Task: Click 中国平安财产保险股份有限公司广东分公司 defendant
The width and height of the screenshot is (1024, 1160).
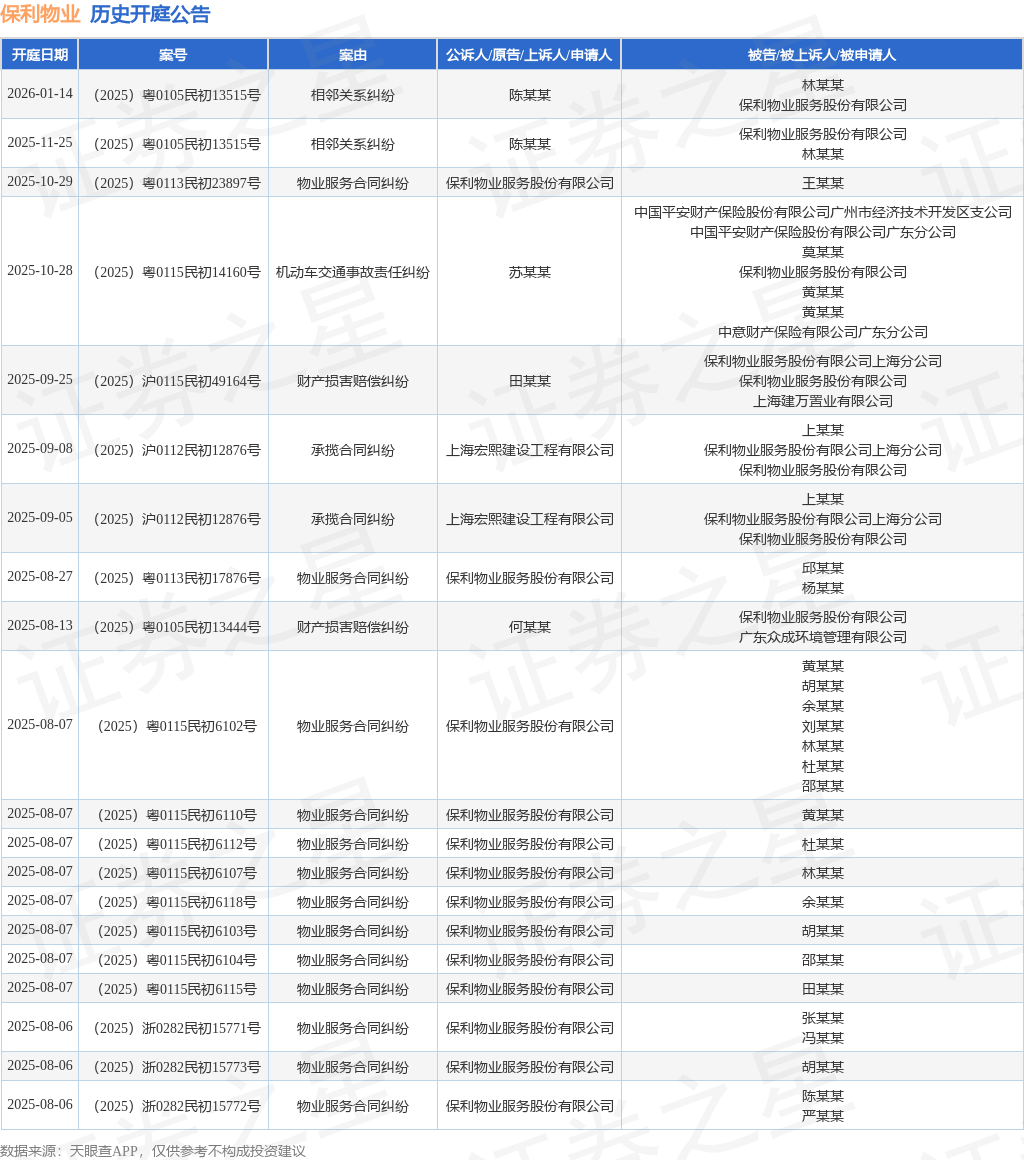Action: pos(823,232)
